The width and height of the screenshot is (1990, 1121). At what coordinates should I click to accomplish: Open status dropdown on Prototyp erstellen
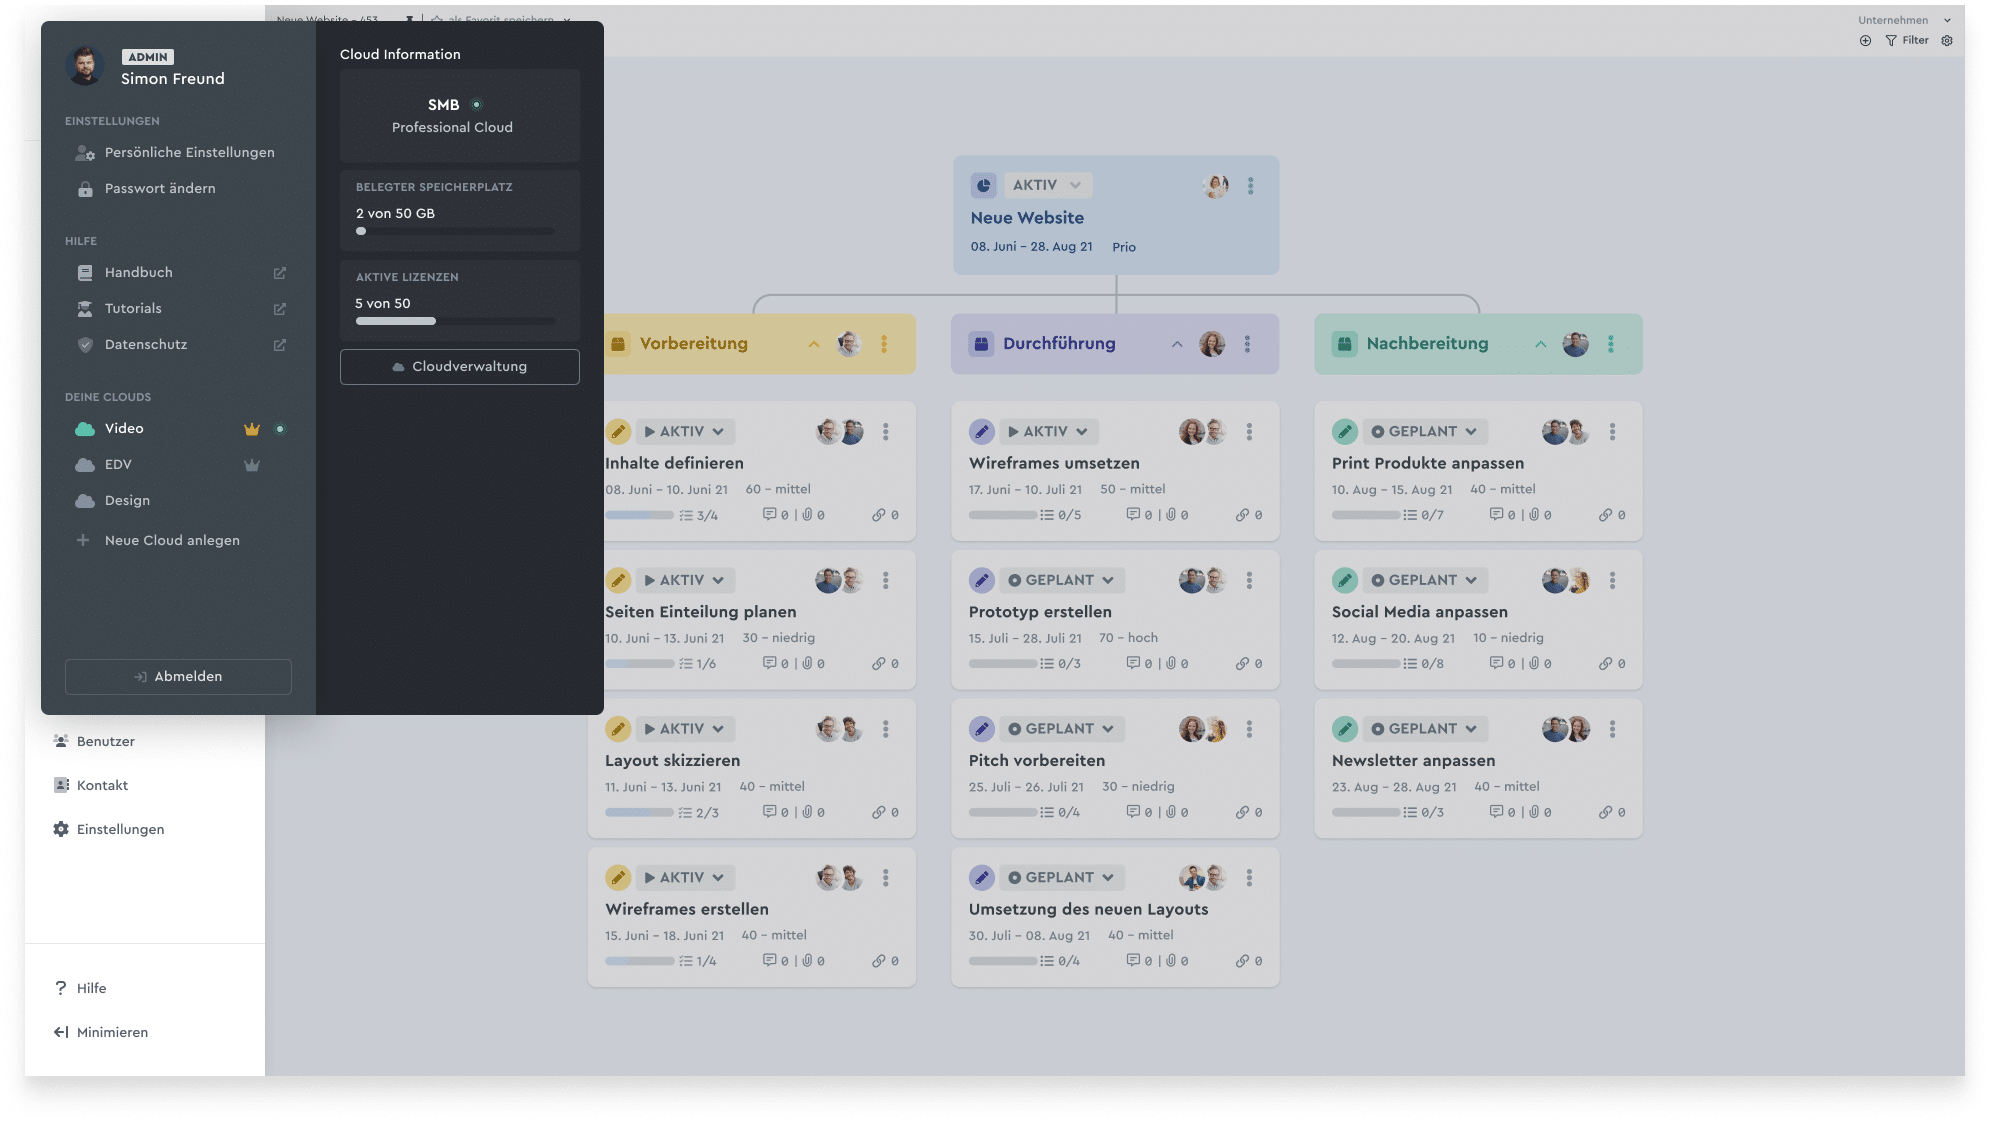click(1061, 580)
